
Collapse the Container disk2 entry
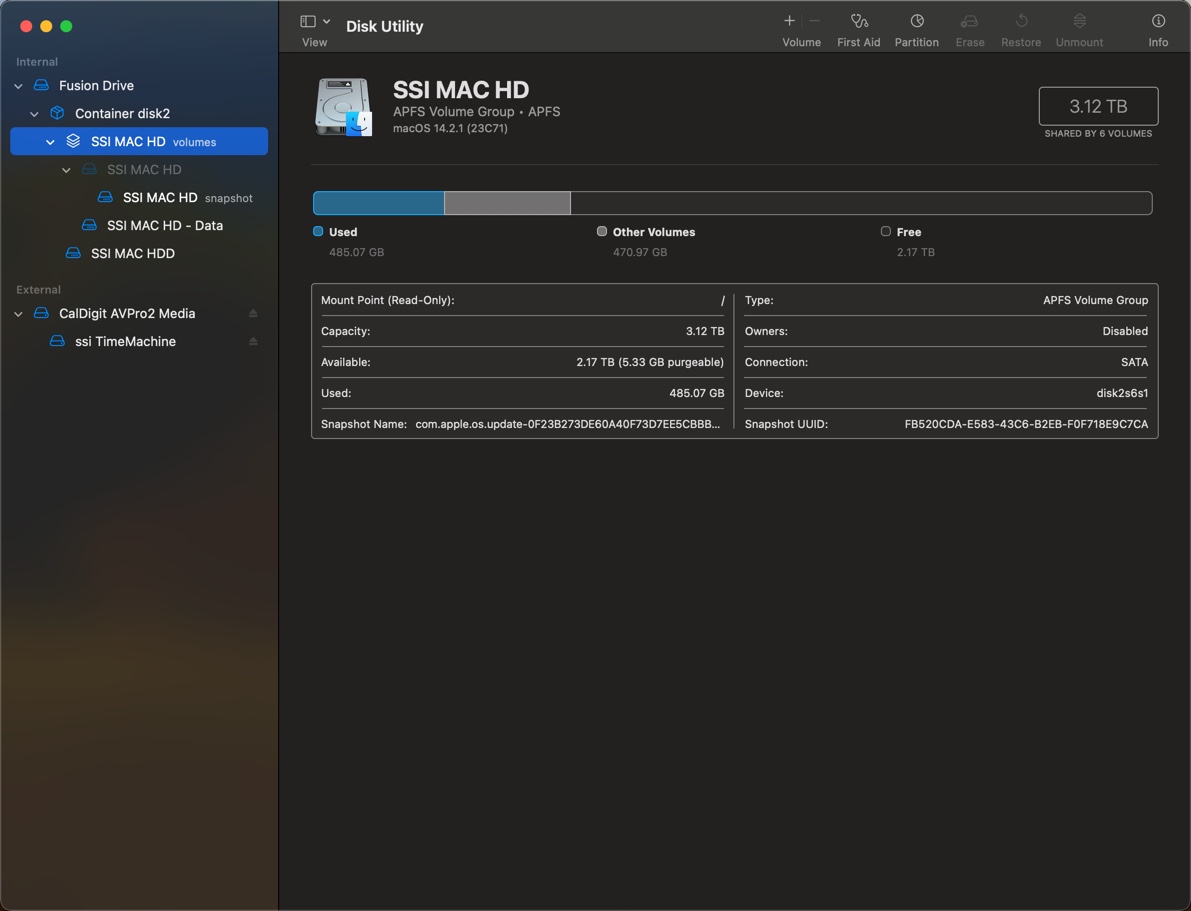coord(34,114)
